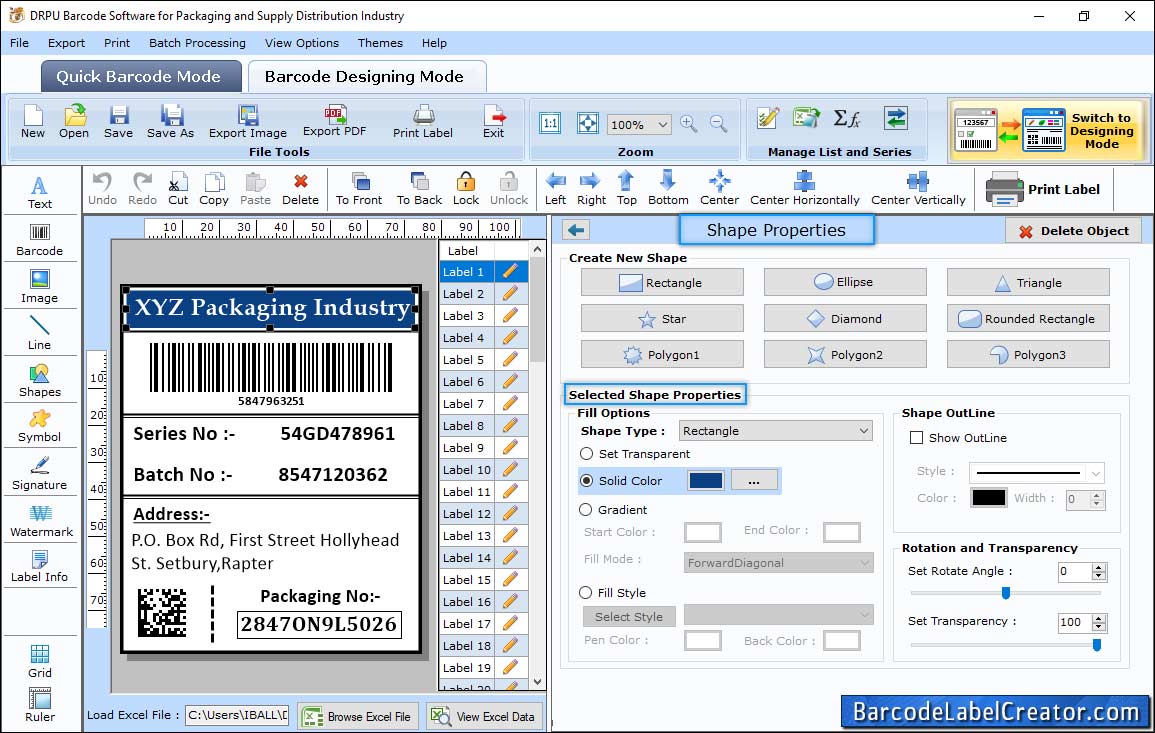Click the To Front icon
The image size is (1155, 733).
coord(359,189)
